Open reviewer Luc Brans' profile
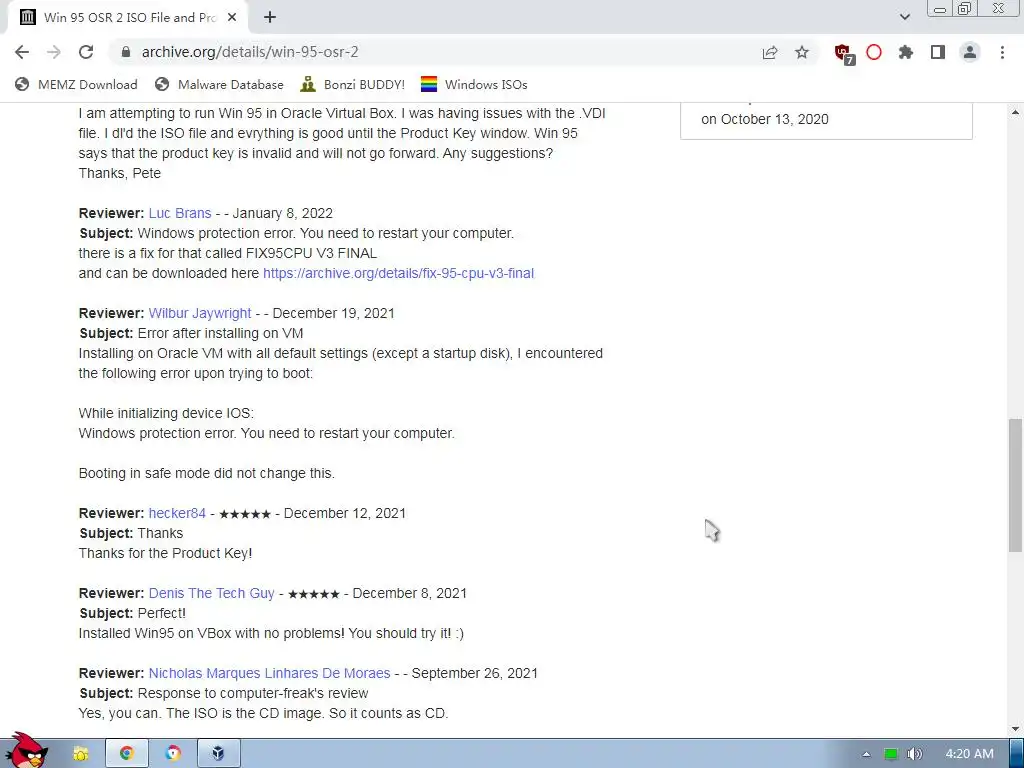This screenshot has height=768, width=1024. click(x=180, y=214)
